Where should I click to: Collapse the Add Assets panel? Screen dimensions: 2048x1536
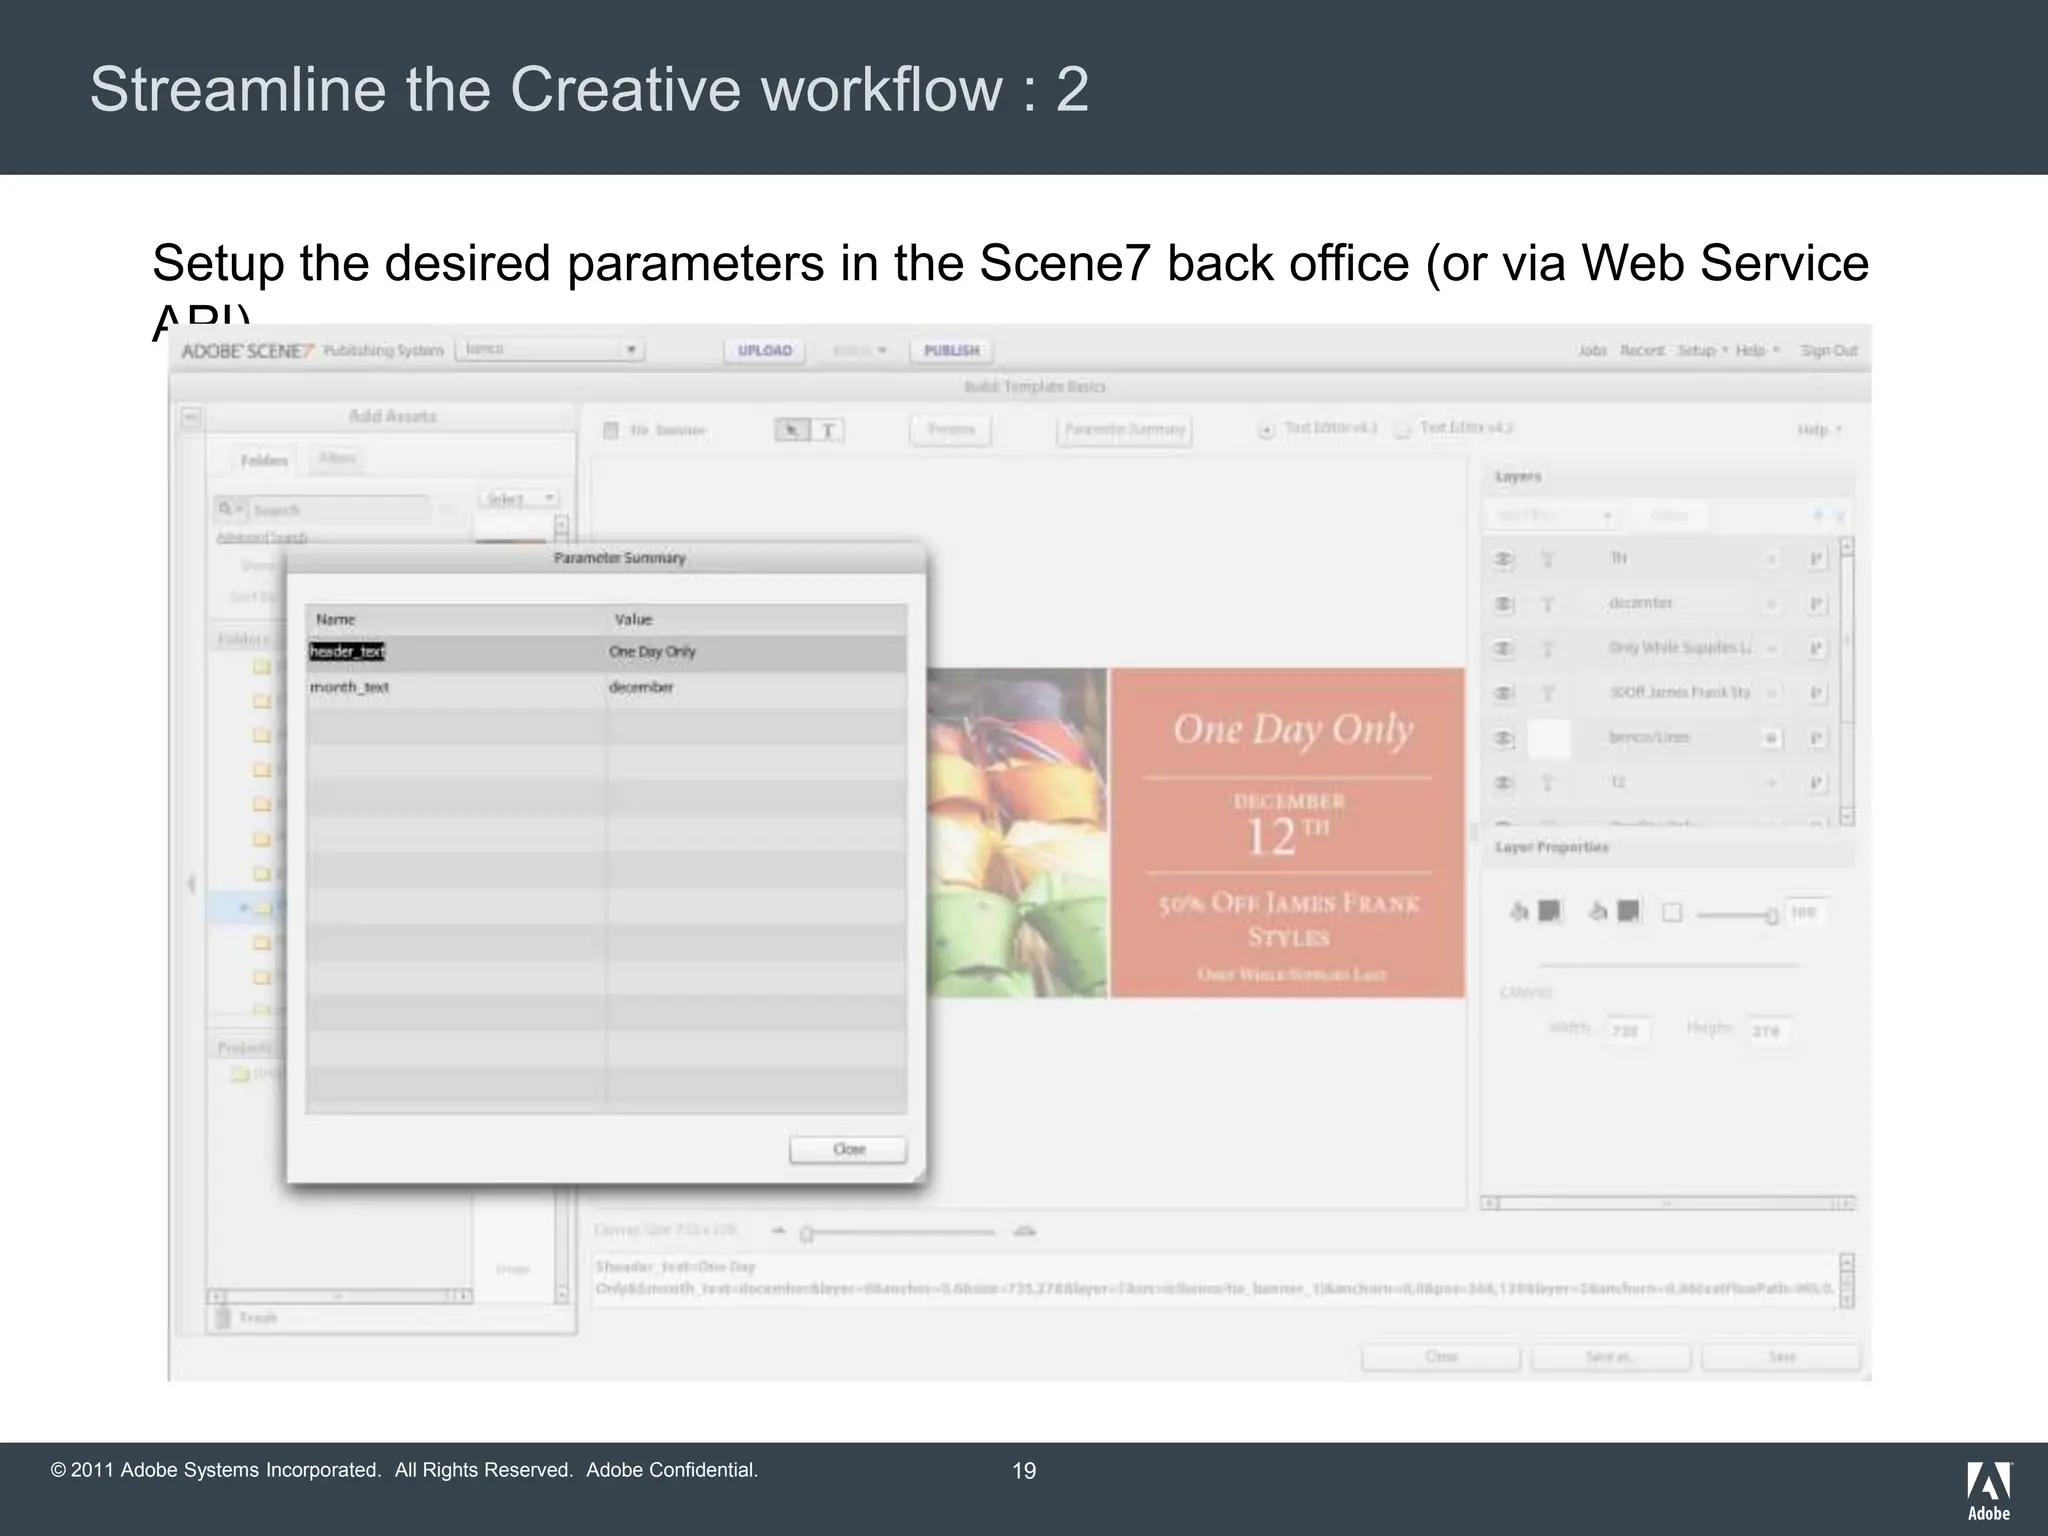point(192,416)
